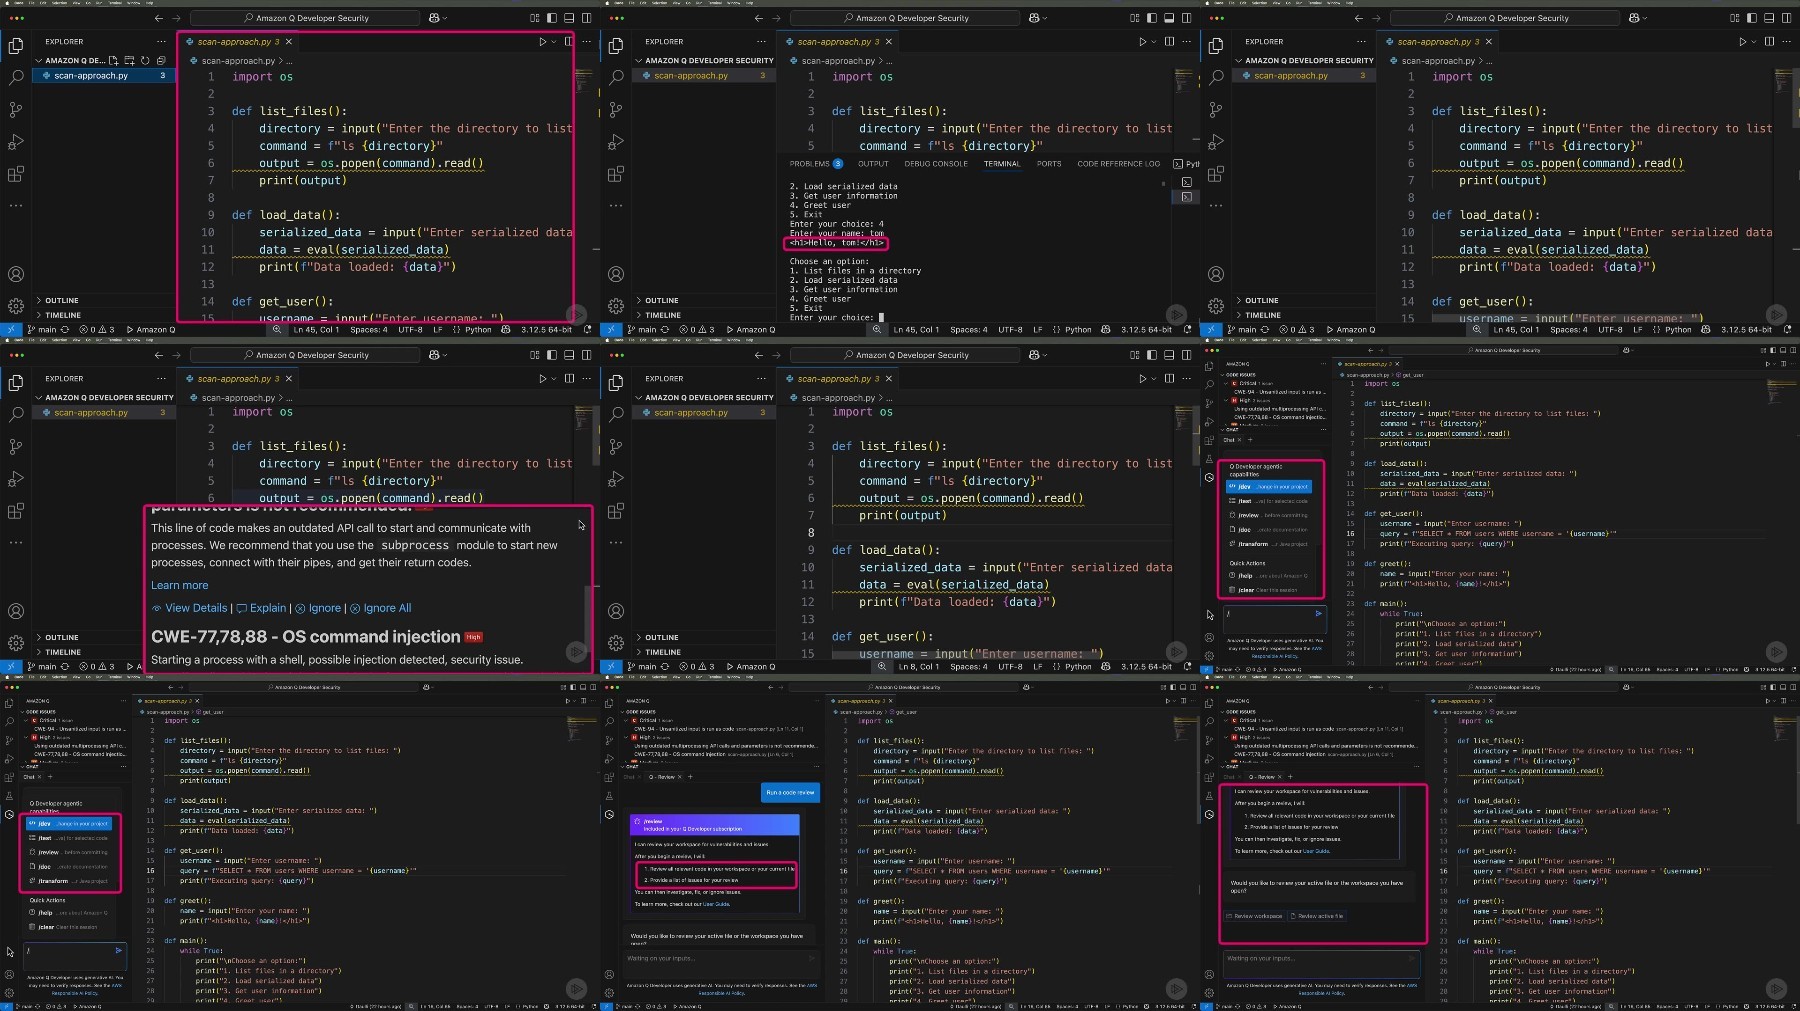Open Extensions view in top-left window
This screenshot has width=1800, height=1011.
pos(16,174)
